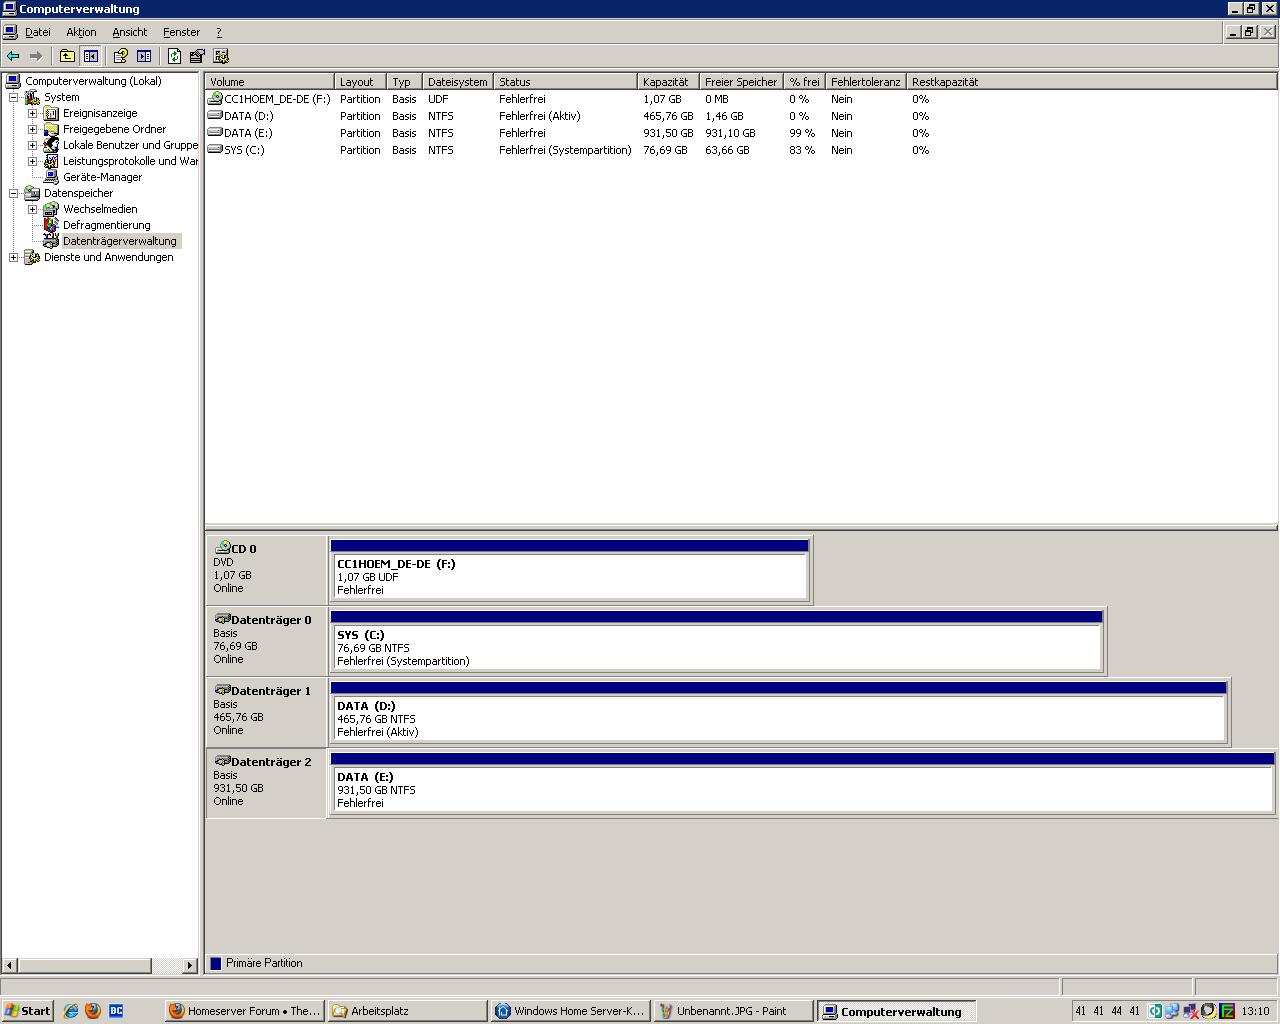This screenshot has width=1280, height=1024.
Task: Click 'Fehlerfrei (Systempartition)' status in volume list
Action: point(565,150)
